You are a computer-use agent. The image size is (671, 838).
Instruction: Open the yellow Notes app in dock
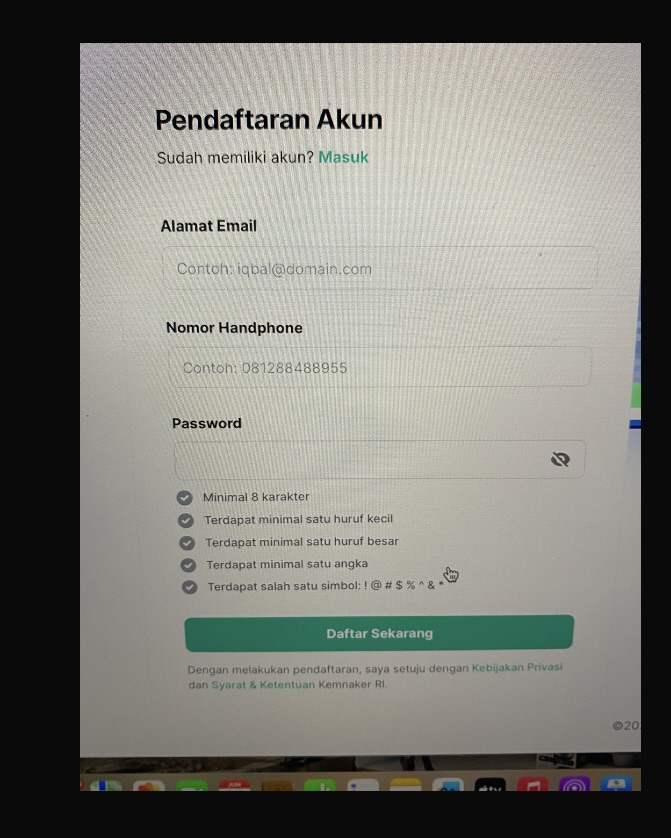405,785
